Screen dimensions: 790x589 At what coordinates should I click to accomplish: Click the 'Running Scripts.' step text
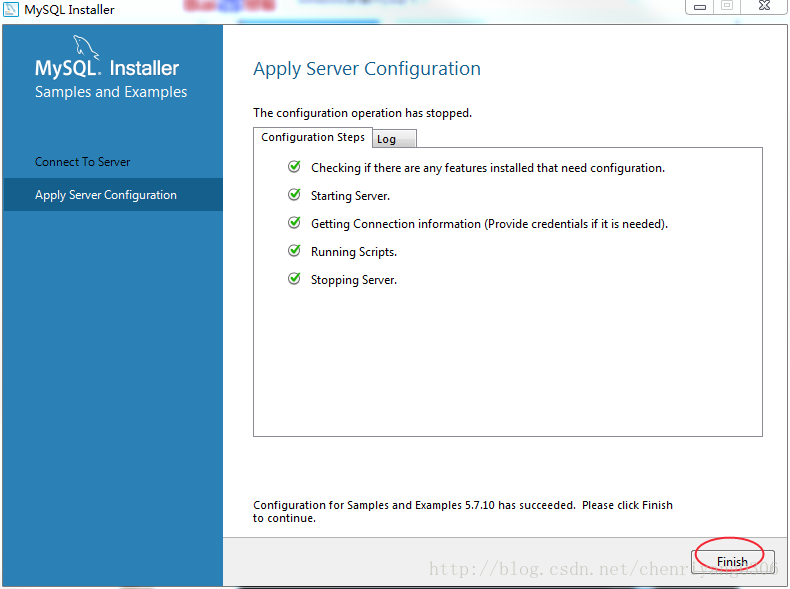tap(354, 251)
